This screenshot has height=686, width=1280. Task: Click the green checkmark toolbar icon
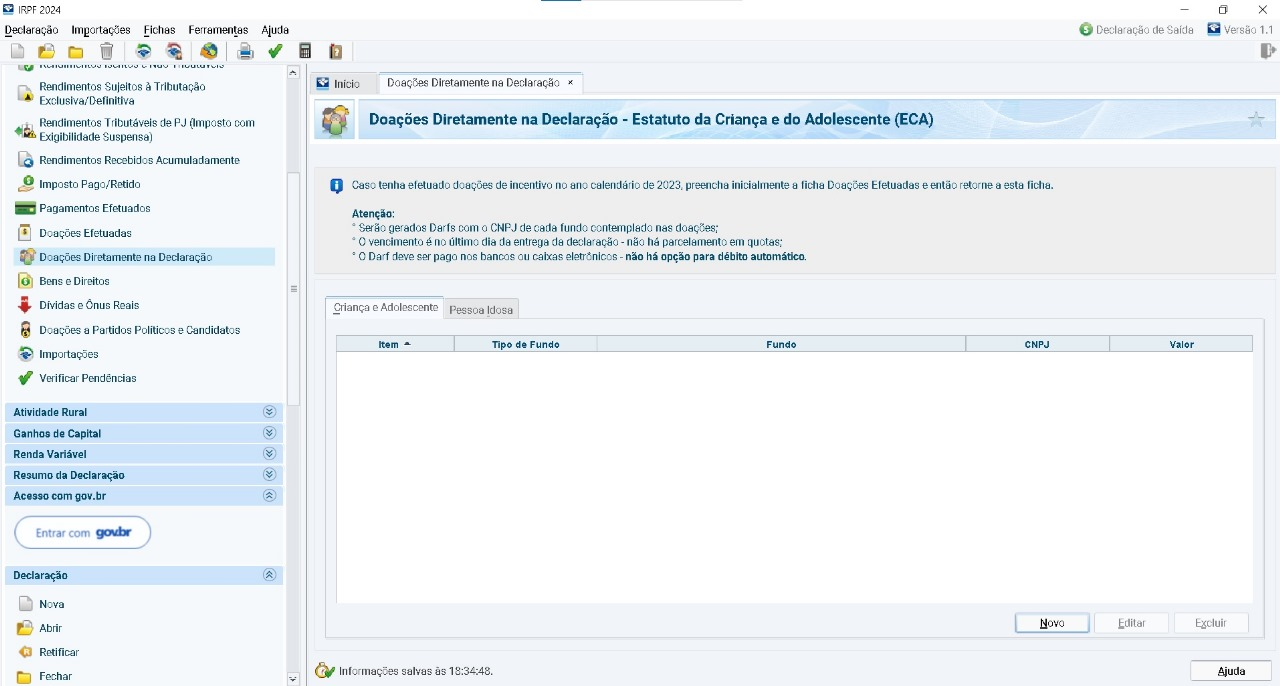pos(275,51)
